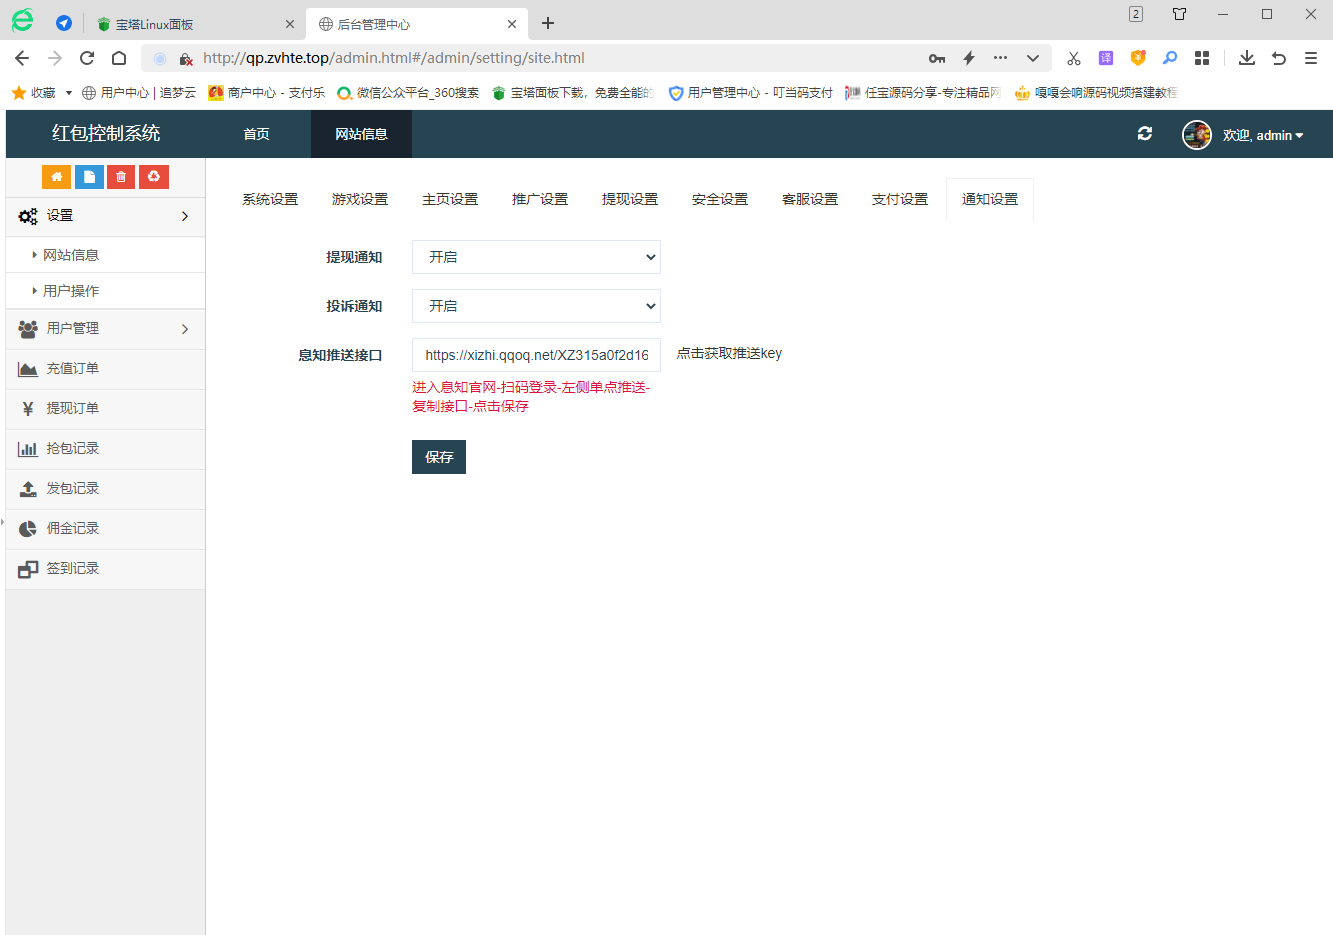Select 用户操作 in the sidebar tree
The width and height of the screenshot is (1333, 935).
pyautogui.click(x=71, y=291)
